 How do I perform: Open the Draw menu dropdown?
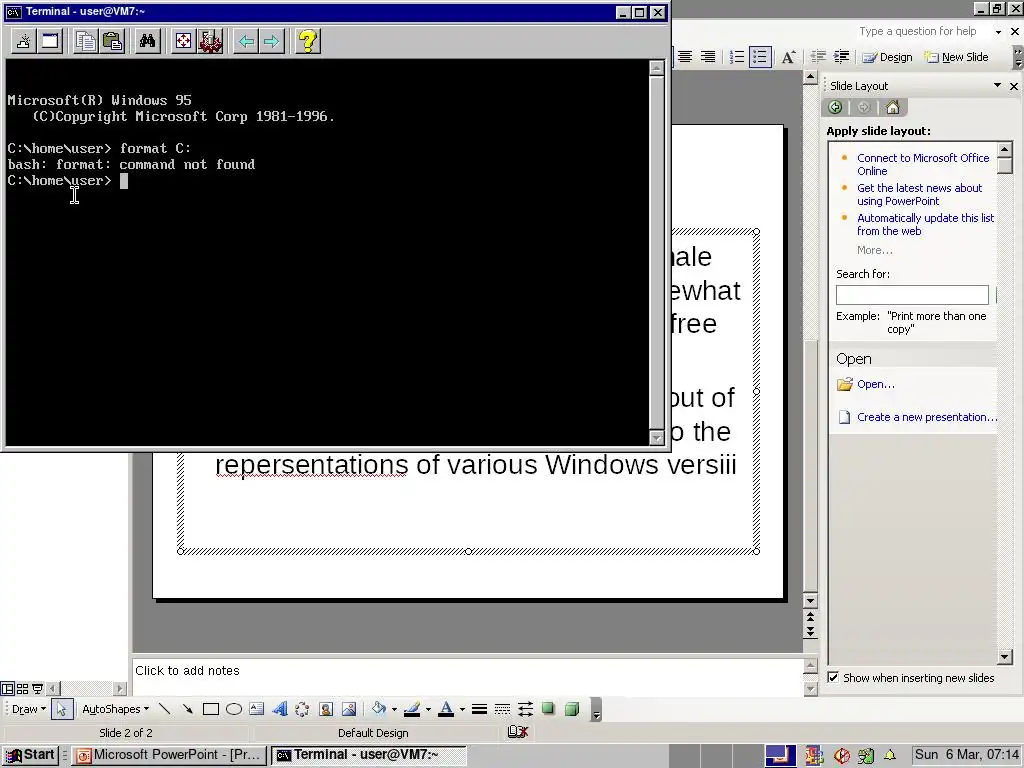[x=29, y=709]
